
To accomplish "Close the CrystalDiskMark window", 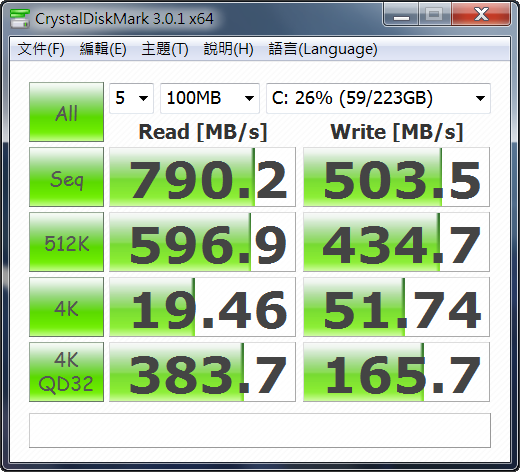I will tap(481, 15).
